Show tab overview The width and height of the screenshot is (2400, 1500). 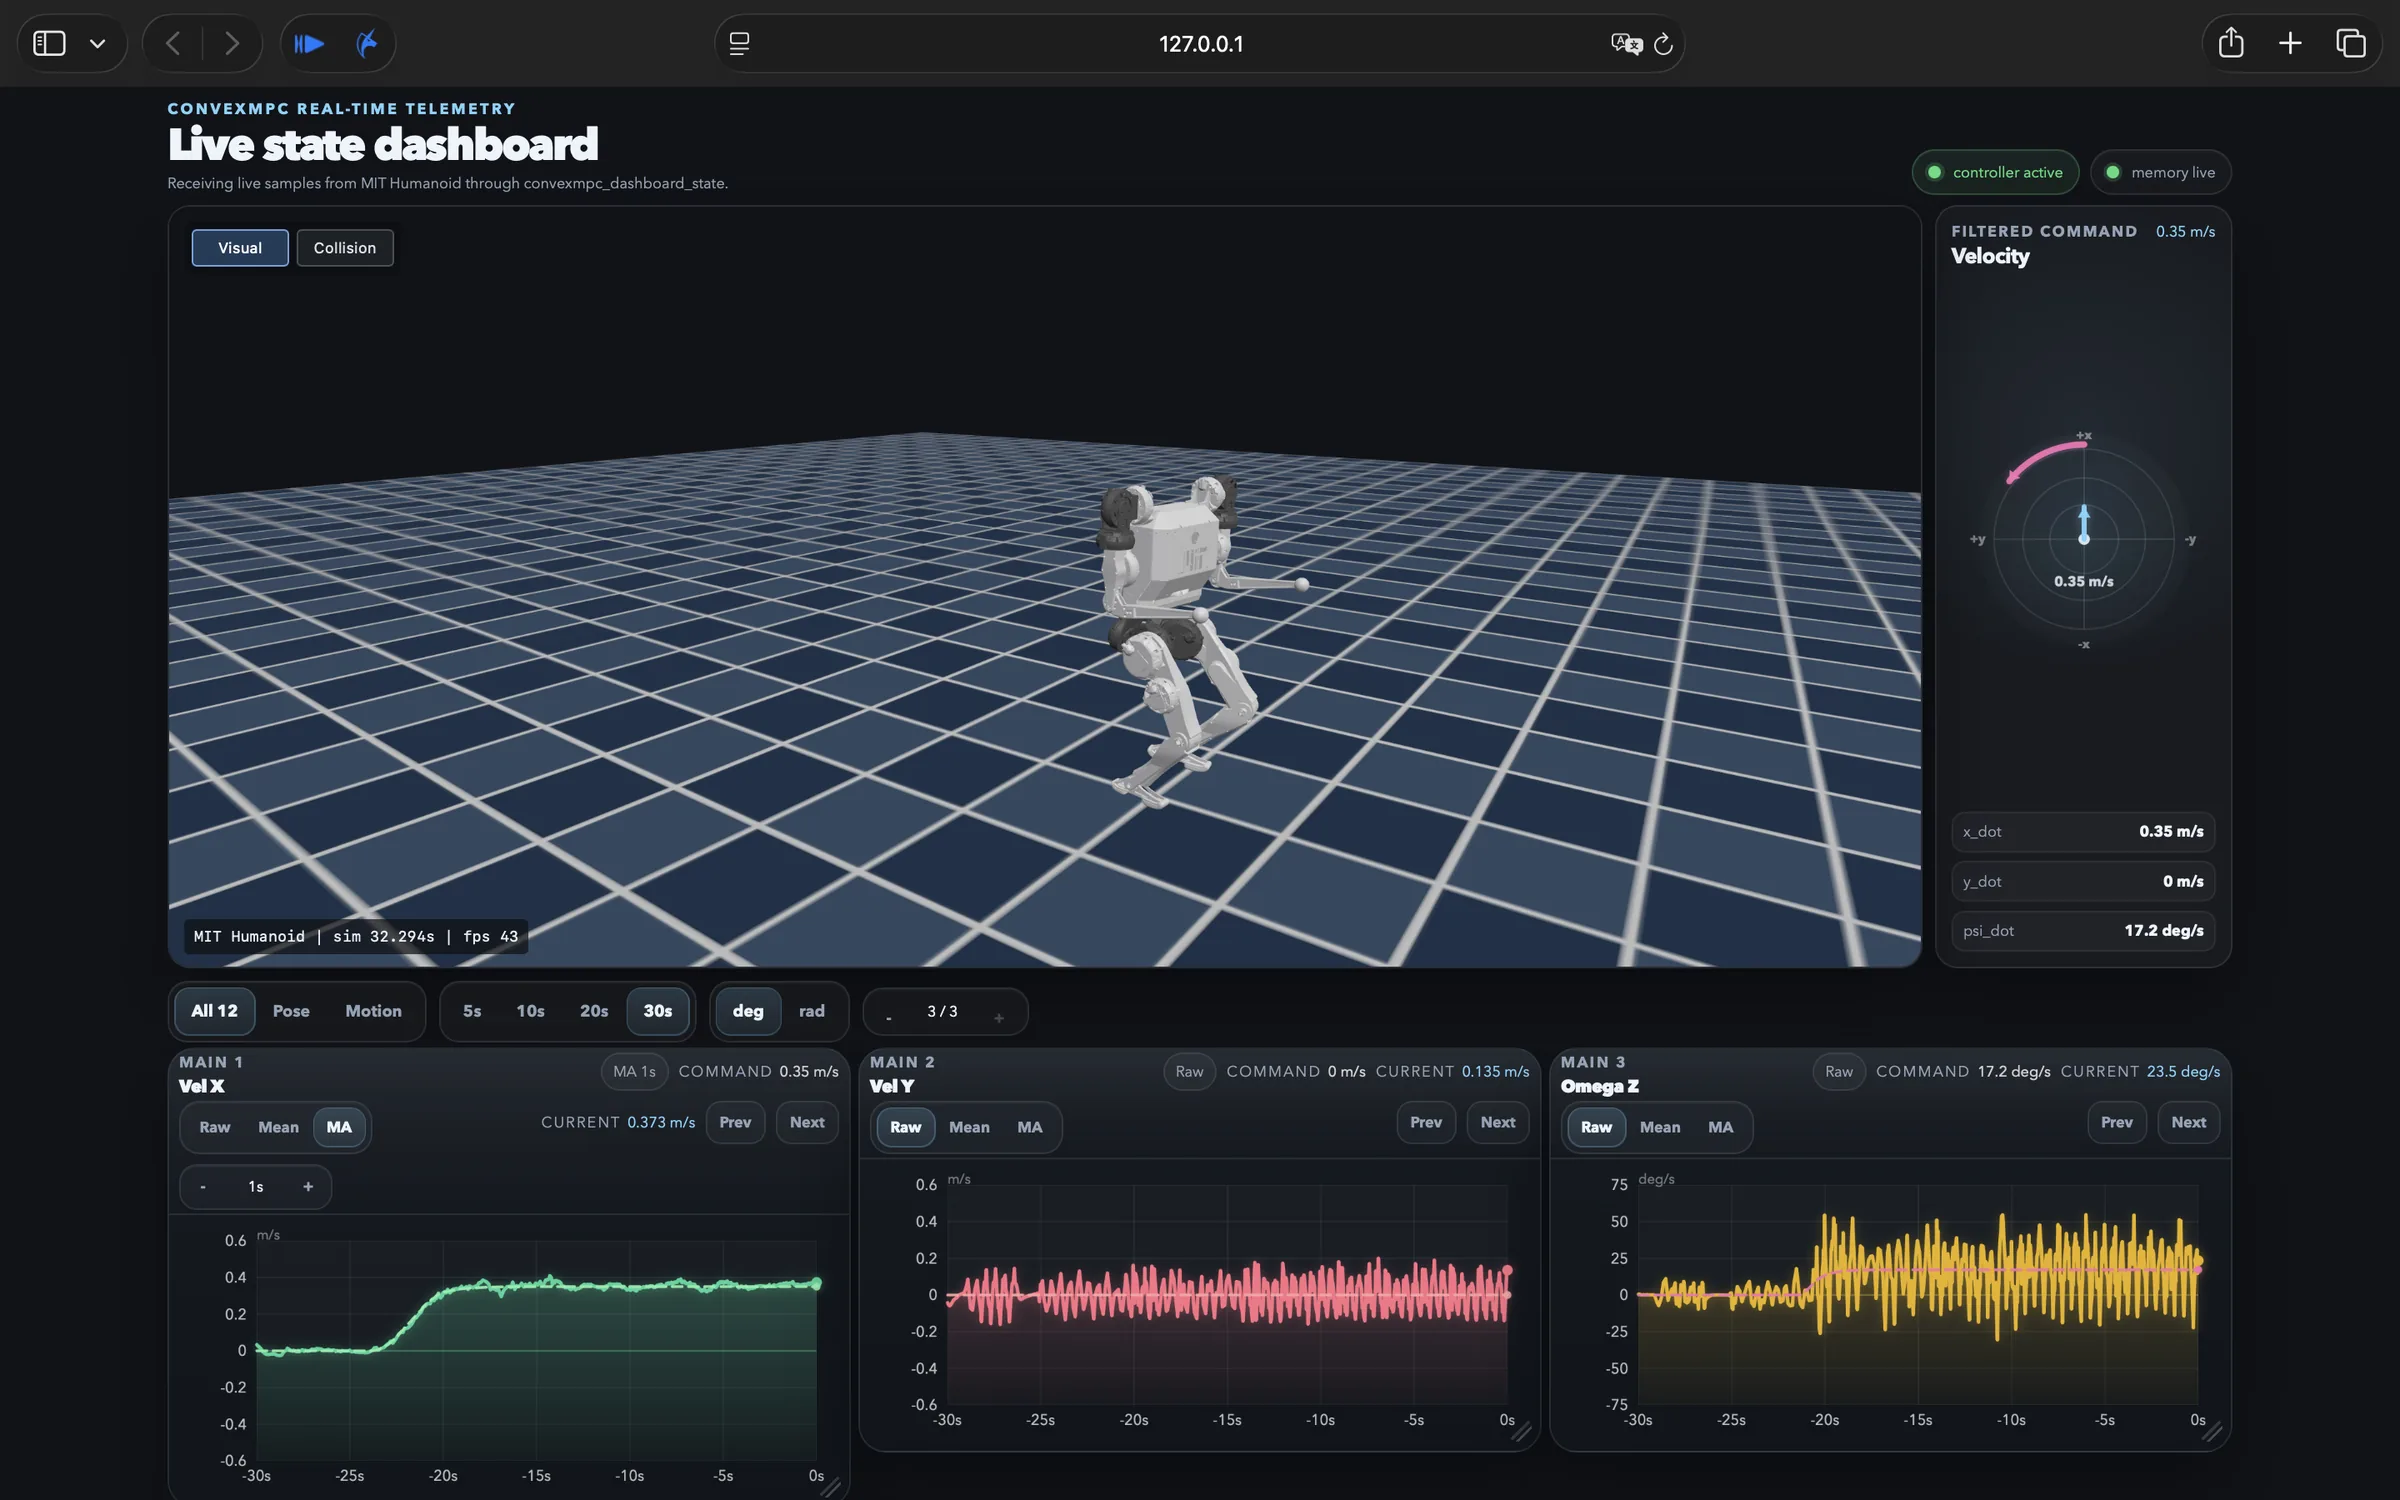pos(2350,43)
